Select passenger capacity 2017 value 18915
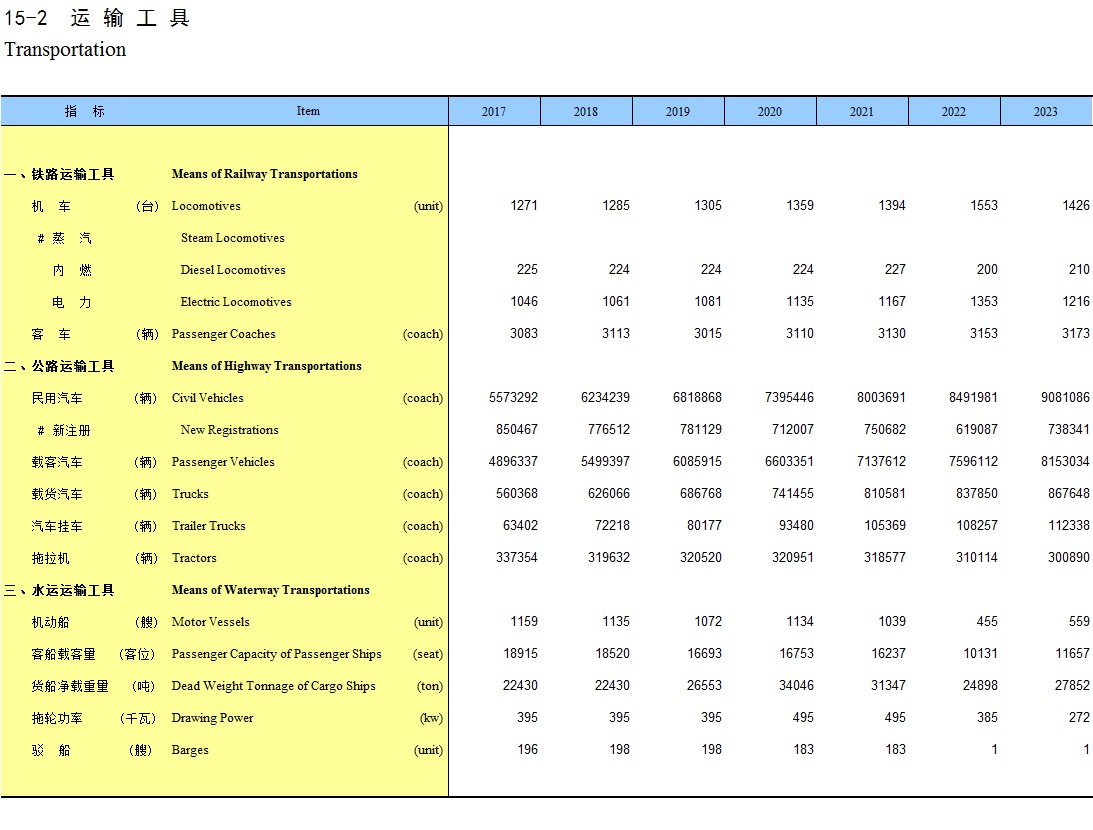Screen dimensions: 1093x830 521,654
